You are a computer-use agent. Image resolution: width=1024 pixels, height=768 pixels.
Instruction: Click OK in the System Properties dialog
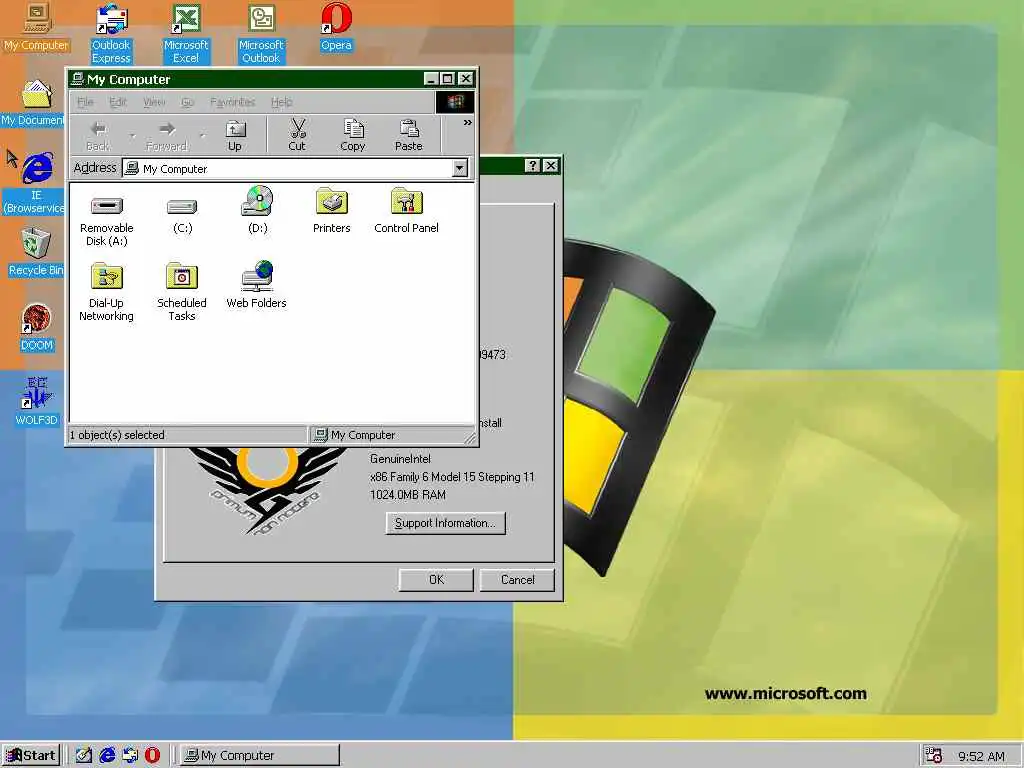tap(436, 580)
